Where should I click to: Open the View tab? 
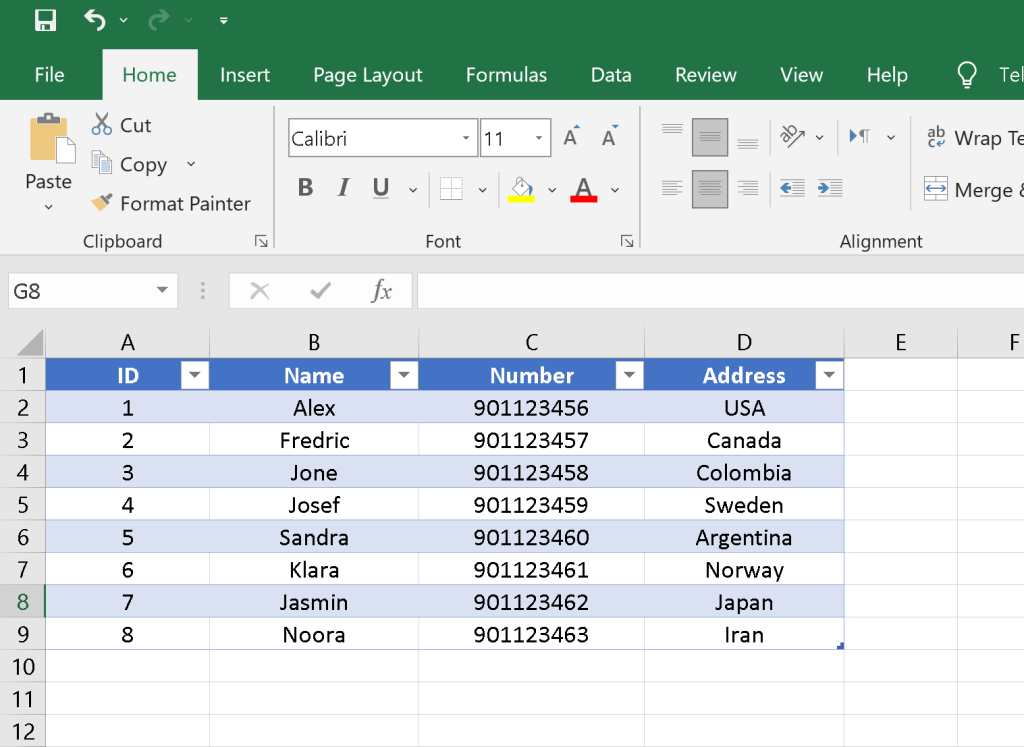(x=801, y=75)
